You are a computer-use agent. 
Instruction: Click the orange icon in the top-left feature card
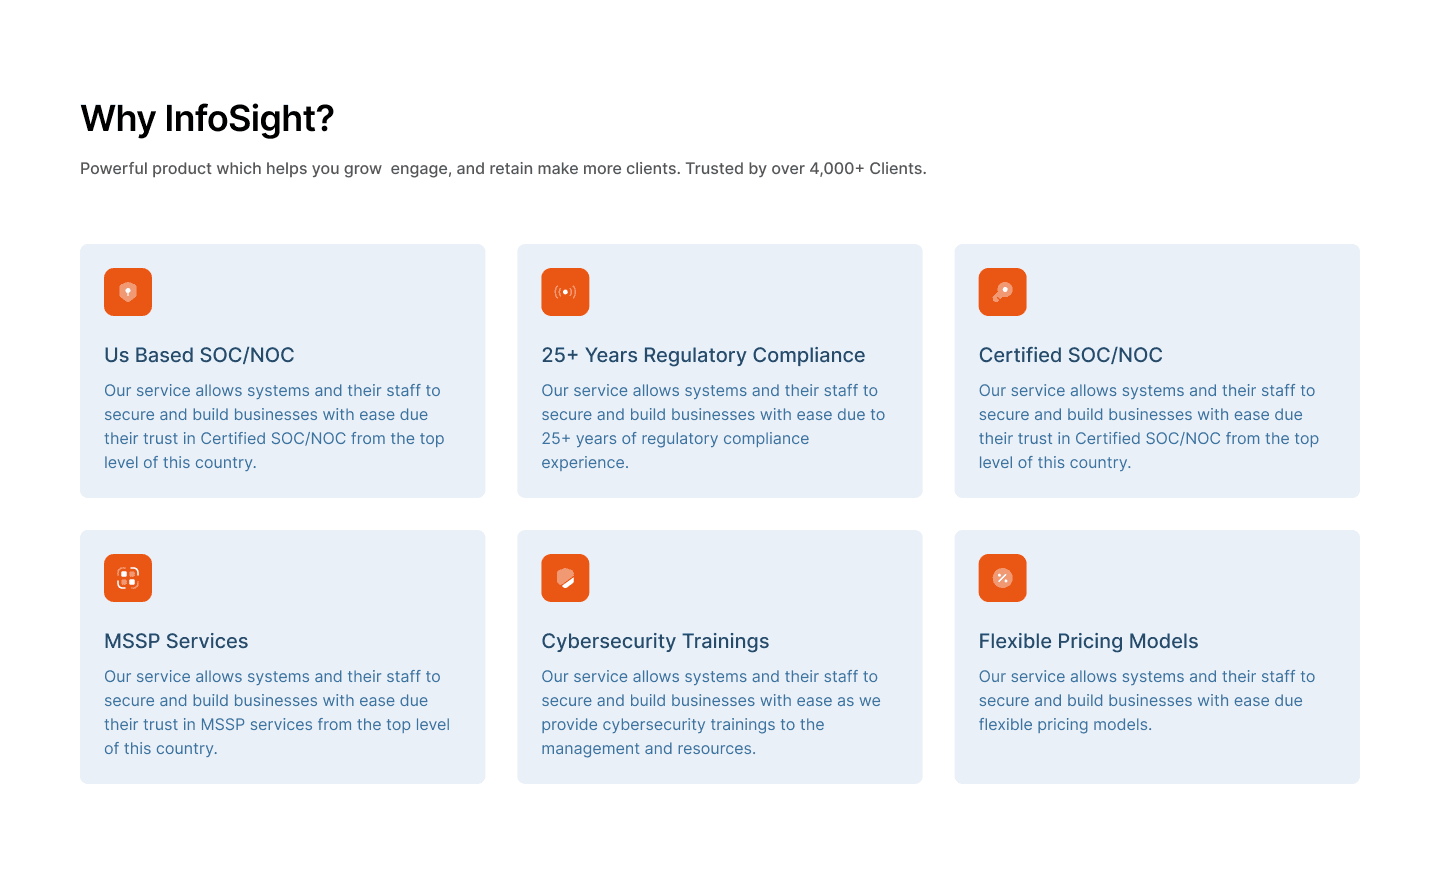pyautogui.click(x=127, y=291)
